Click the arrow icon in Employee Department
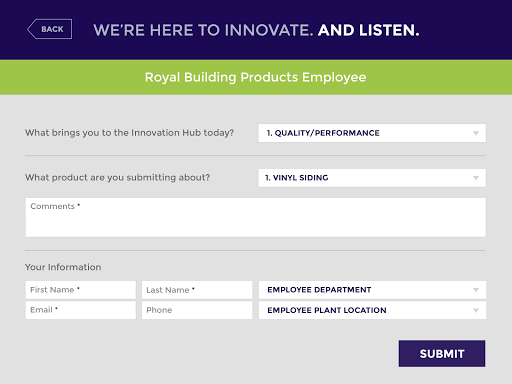The image size is (512, 384). (x=476, y=290)
